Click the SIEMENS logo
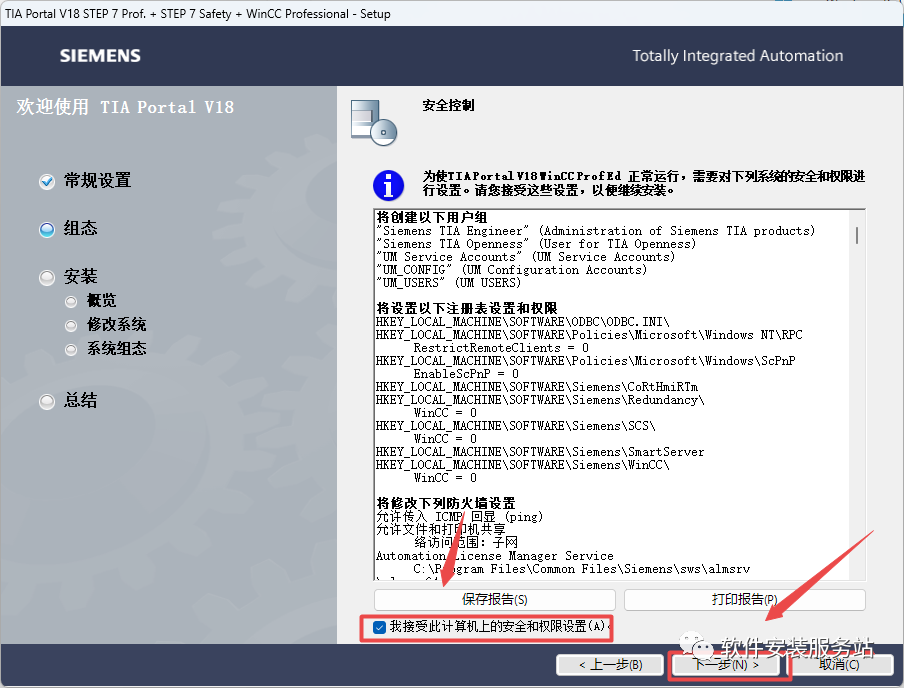 coord(100,55)
